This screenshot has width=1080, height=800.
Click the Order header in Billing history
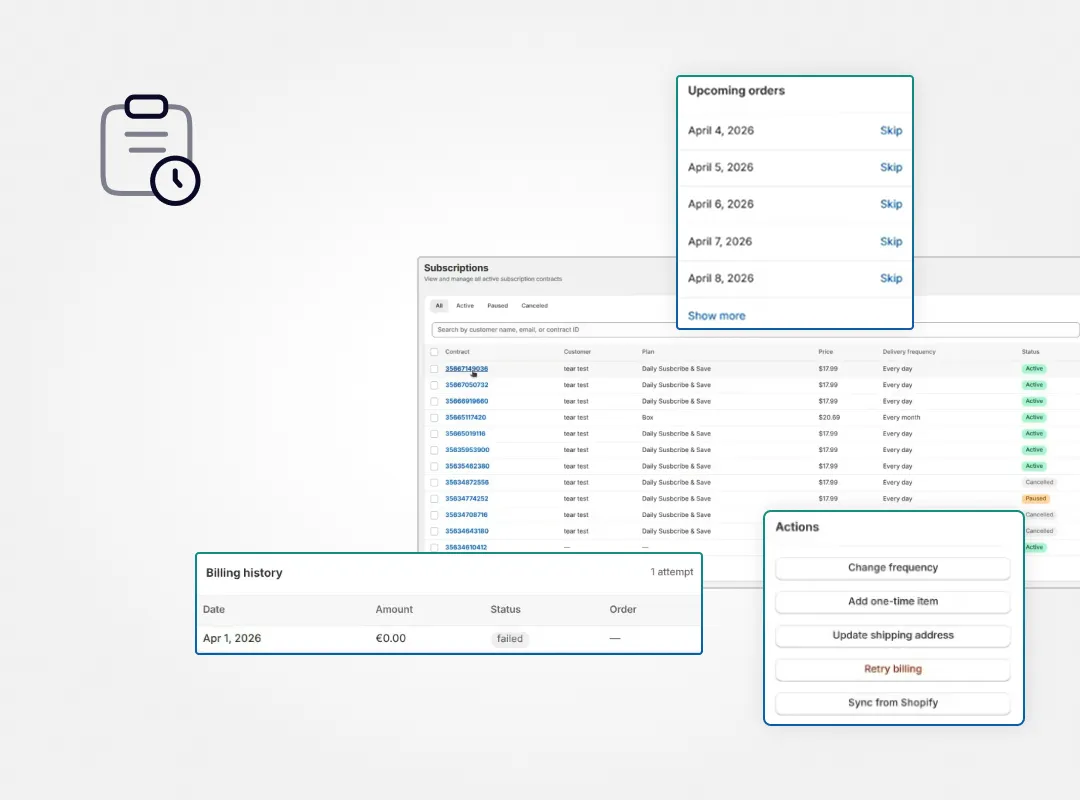[x=623, y=610]
